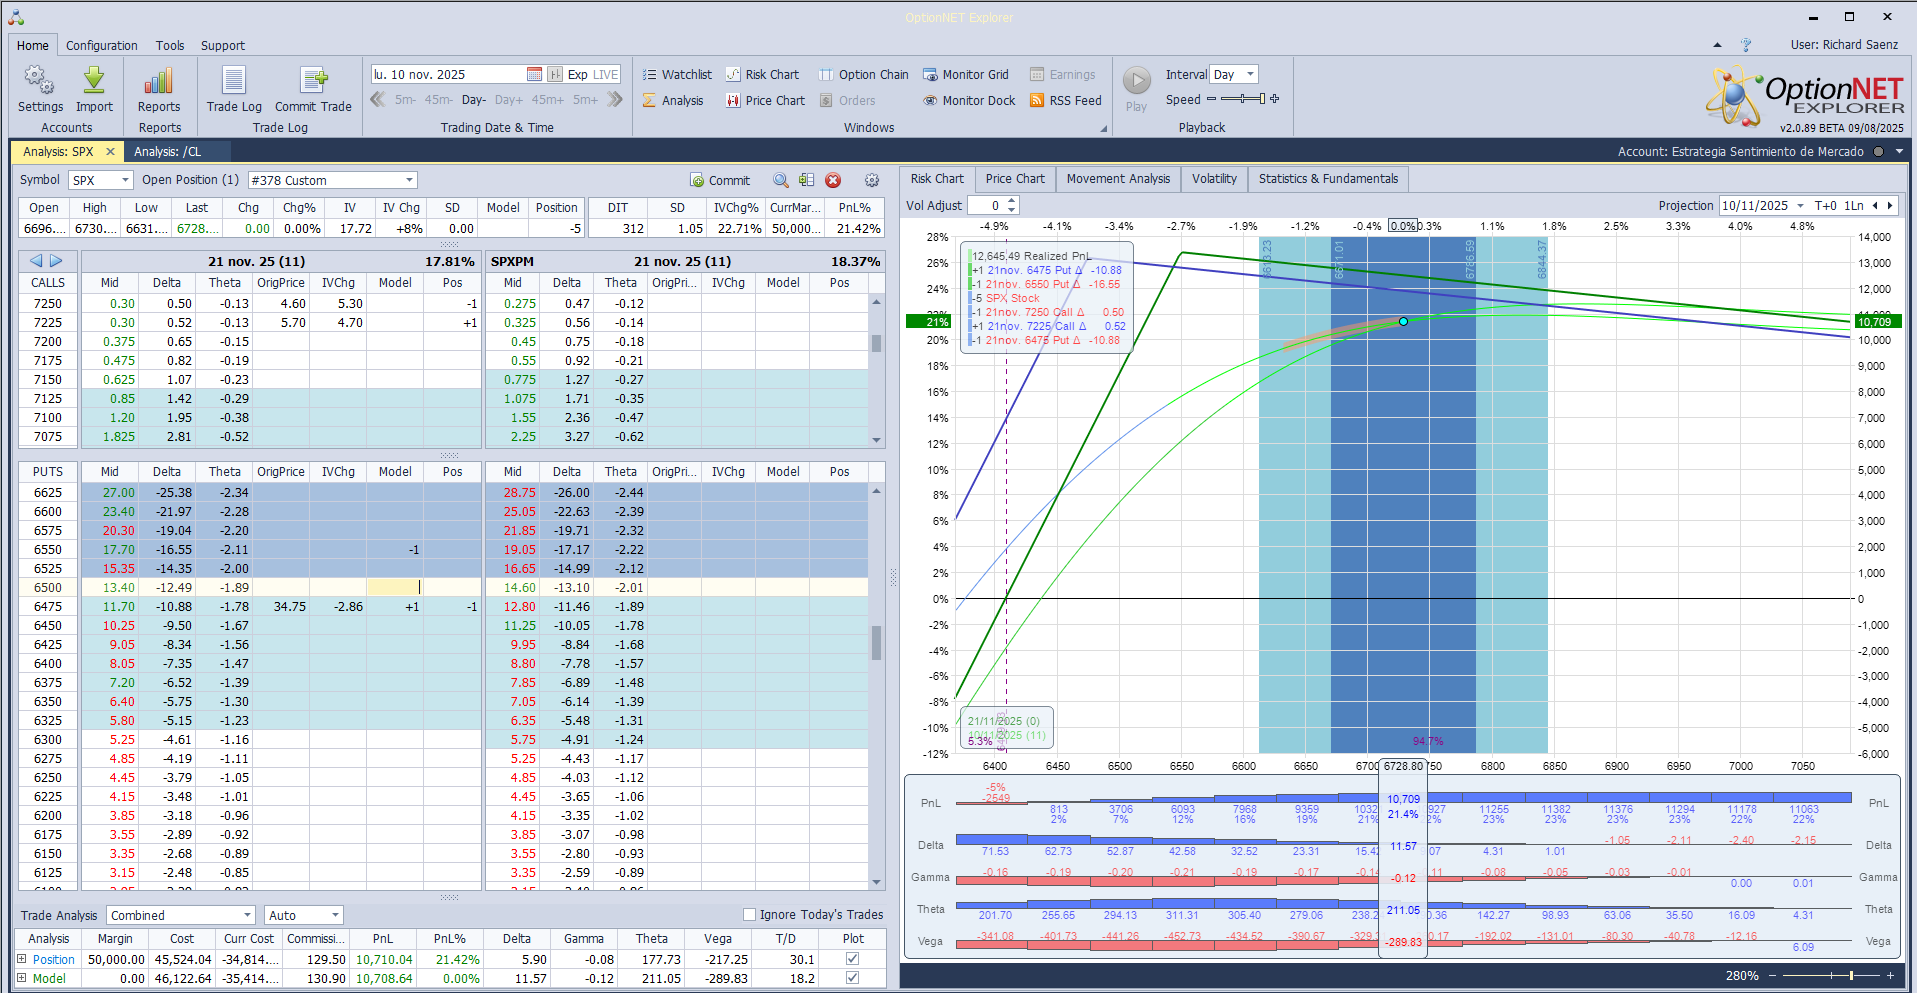Switch to the Configuration ribbon tab
This screenshot has height=993, width=1917.
[102, 45]
